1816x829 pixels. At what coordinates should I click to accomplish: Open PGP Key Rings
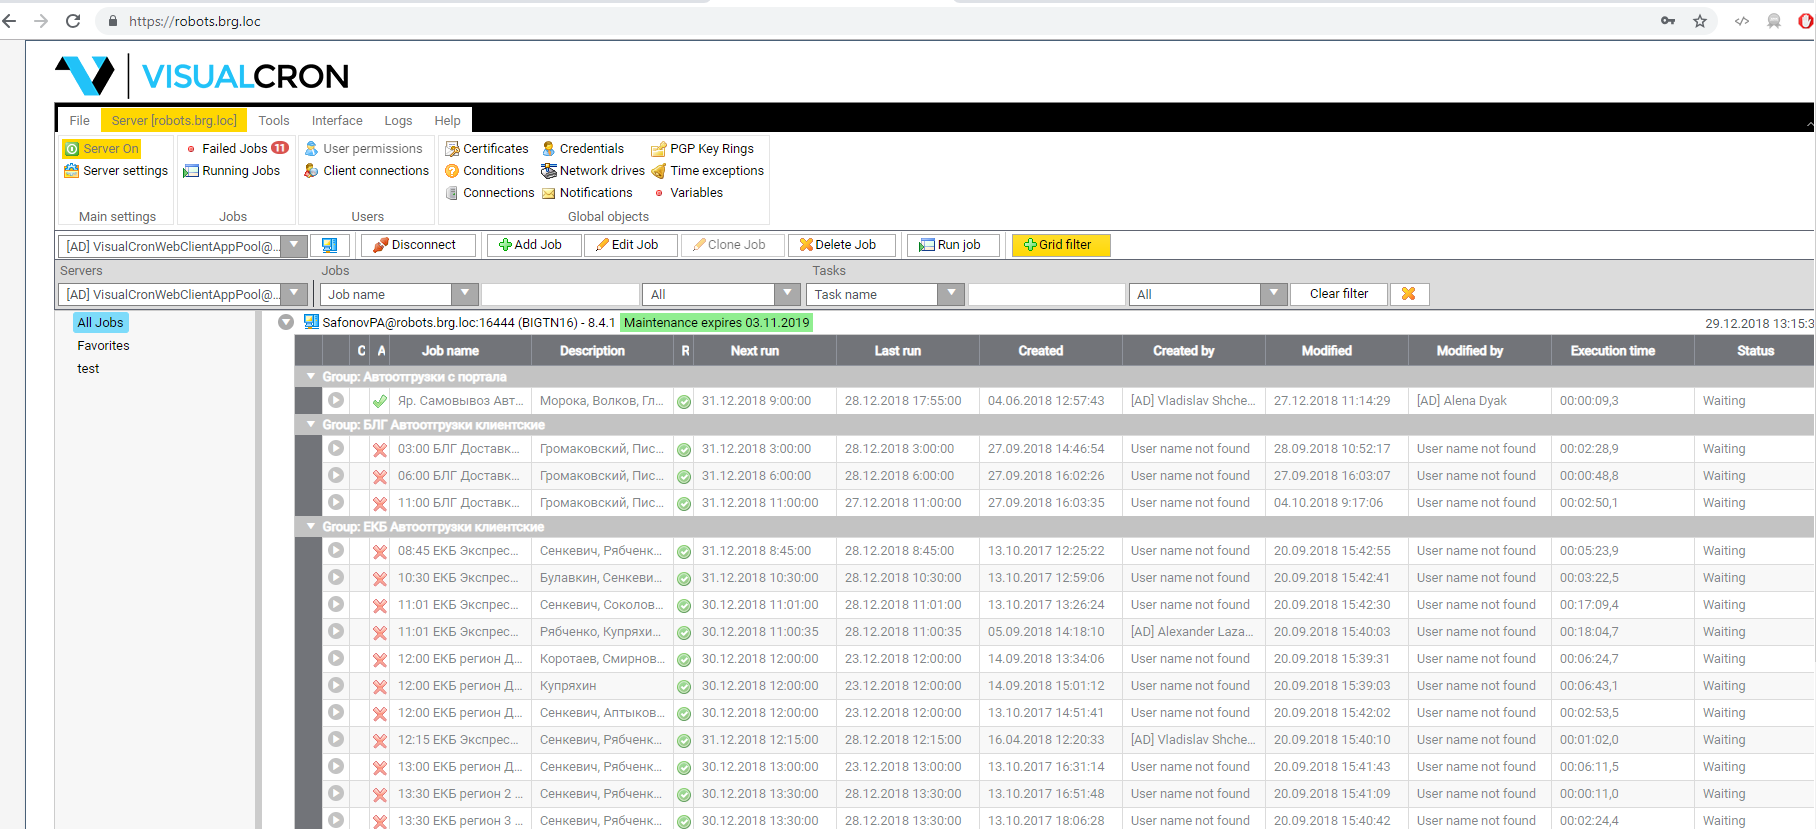click(x=703, y=149)
